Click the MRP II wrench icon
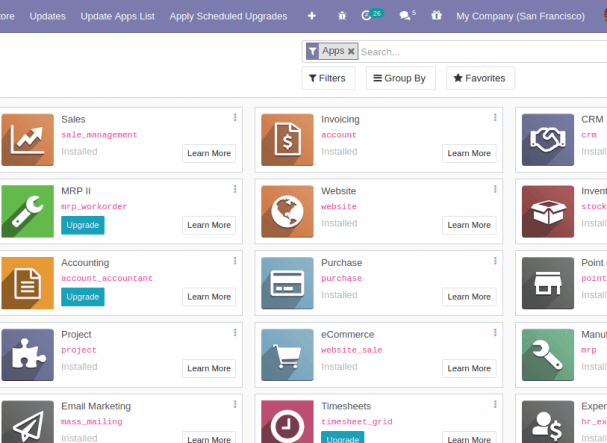This screenshot has width=607, height=443. (27, 211)
